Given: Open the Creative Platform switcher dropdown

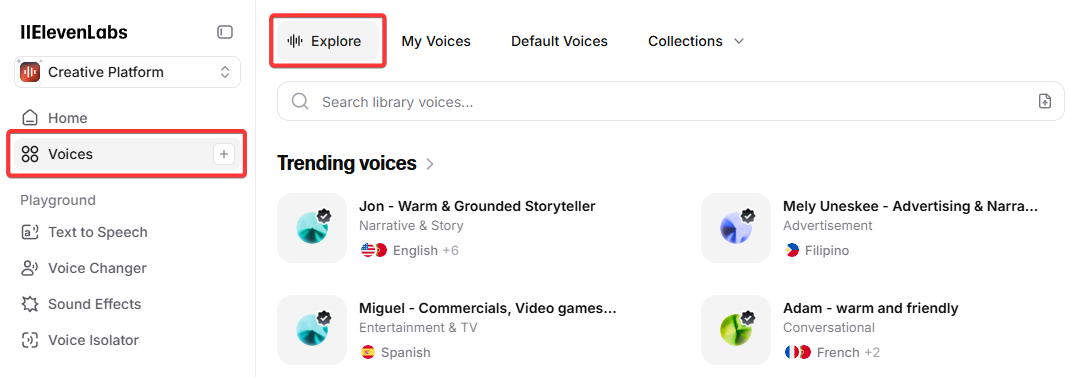Looking at the screenshot, I should [128, 72].
